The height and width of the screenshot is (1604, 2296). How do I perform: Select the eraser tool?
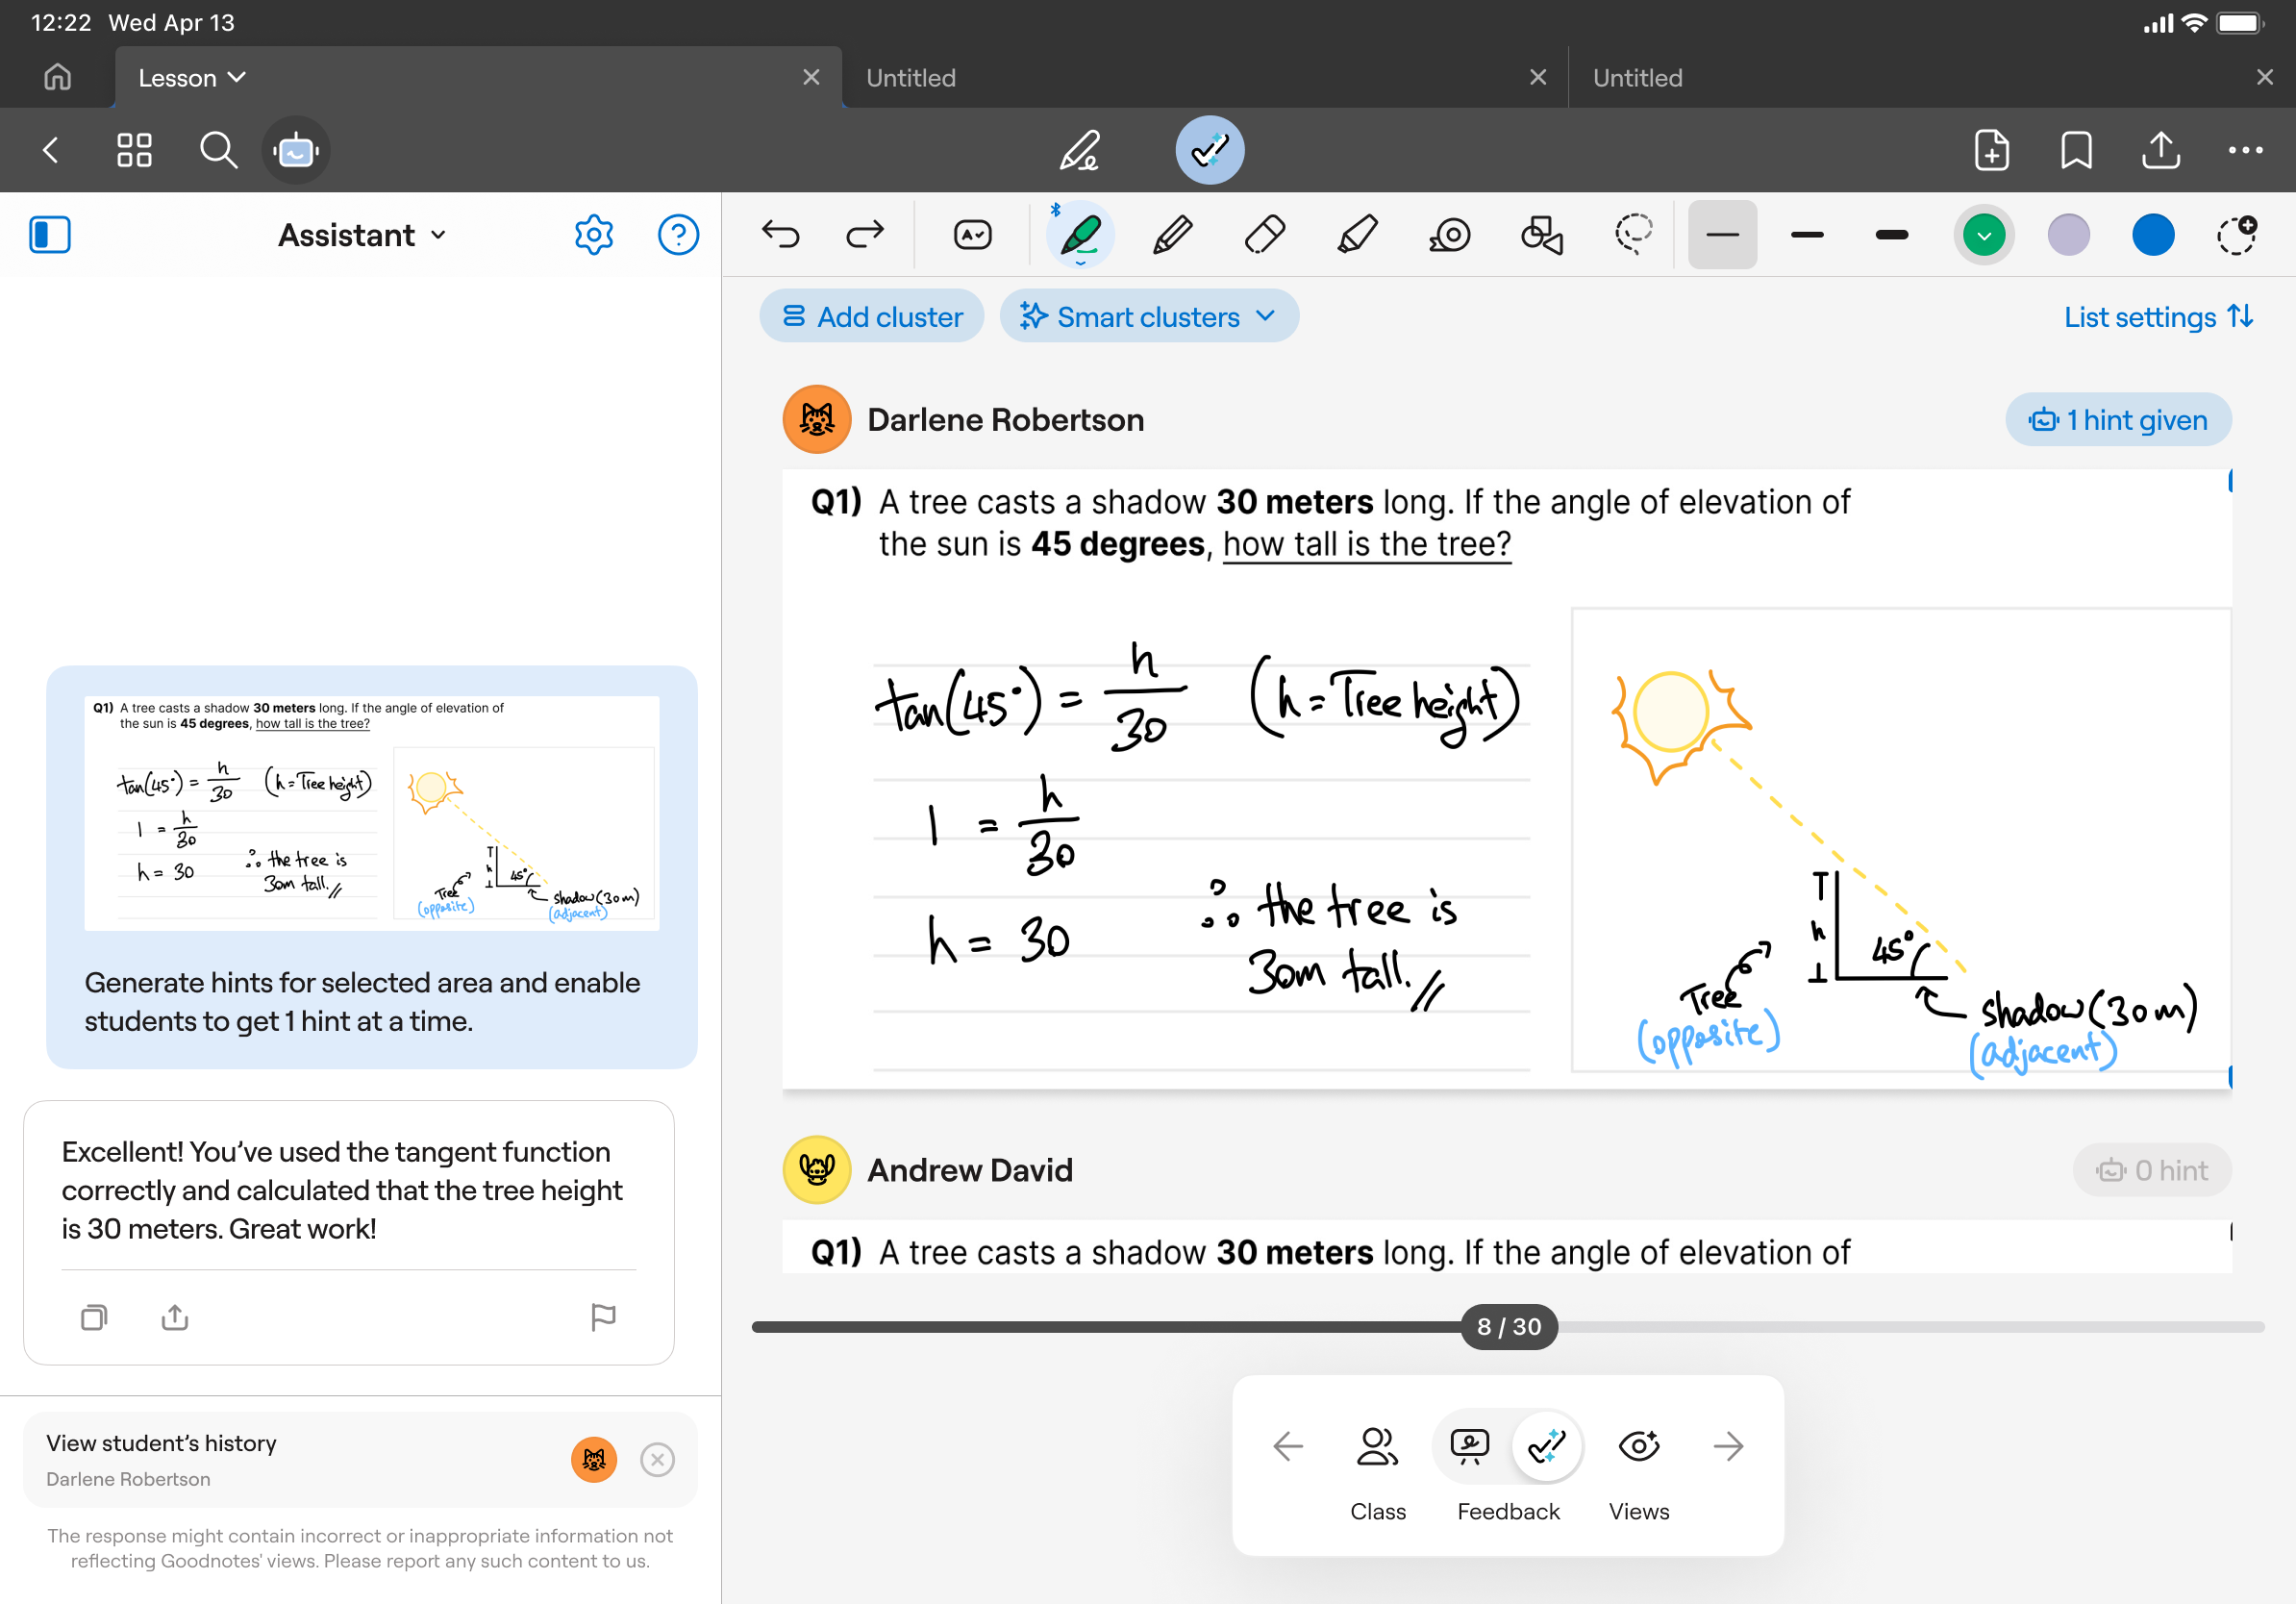(1265, 235)
